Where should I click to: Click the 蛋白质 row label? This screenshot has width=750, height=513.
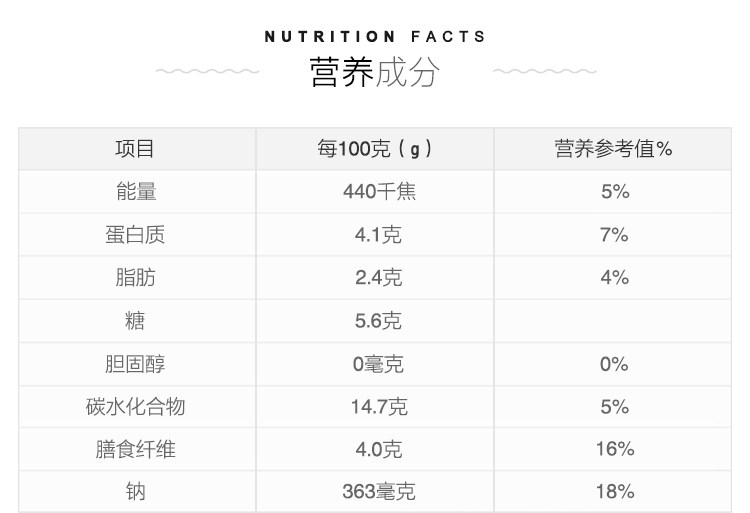[135, 234]
